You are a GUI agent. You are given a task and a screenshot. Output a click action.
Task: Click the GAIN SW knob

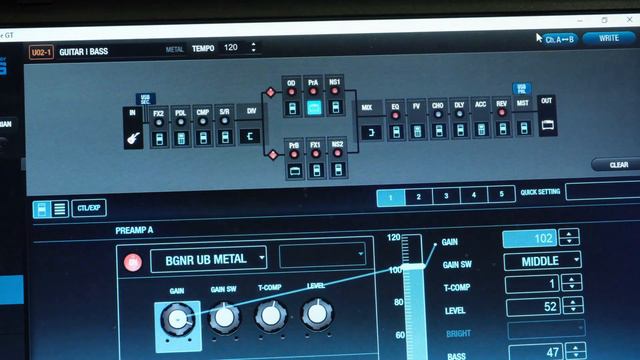click(224, 317)
